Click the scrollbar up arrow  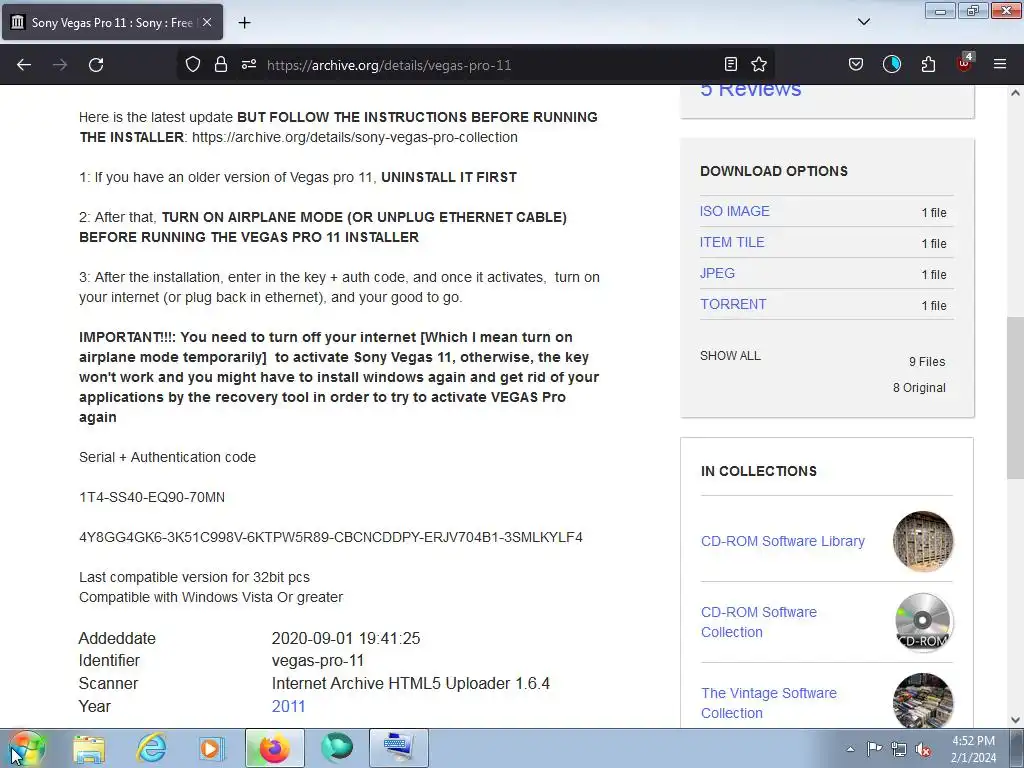[x=1015, y=93]
